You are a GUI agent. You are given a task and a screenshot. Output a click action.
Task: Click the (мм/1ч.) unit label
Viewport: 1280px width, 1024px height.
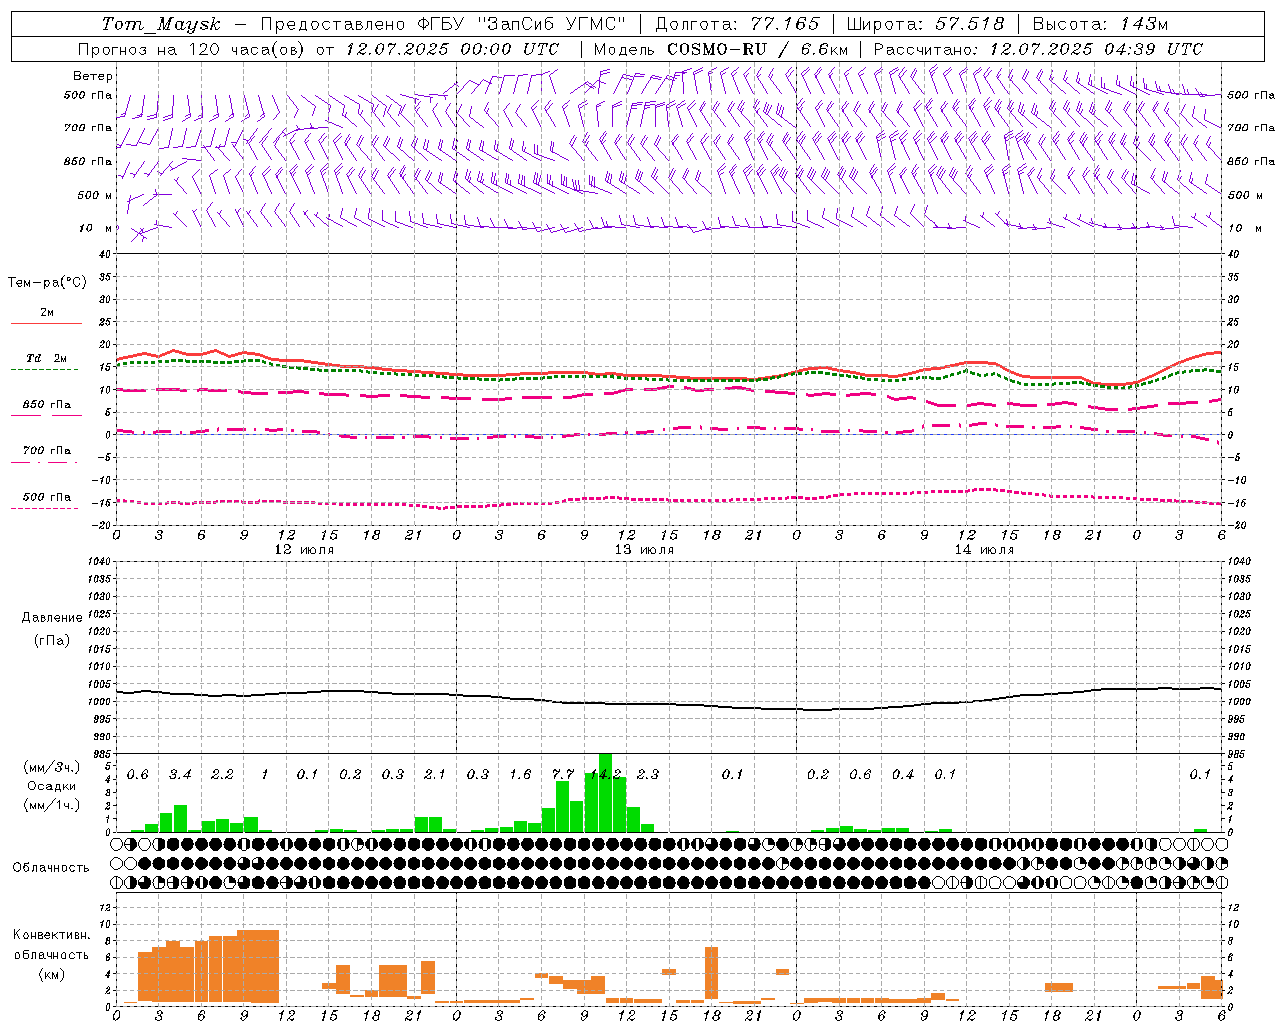point(52,805)
